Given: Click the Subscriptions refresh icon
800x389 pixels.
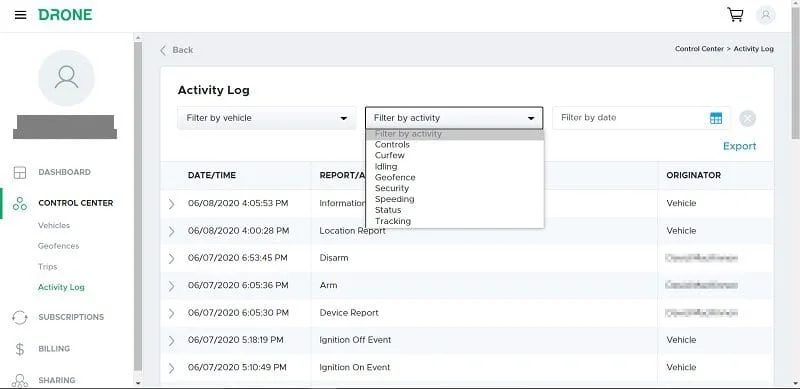Looking at the screenshot, I should [20, 318].
